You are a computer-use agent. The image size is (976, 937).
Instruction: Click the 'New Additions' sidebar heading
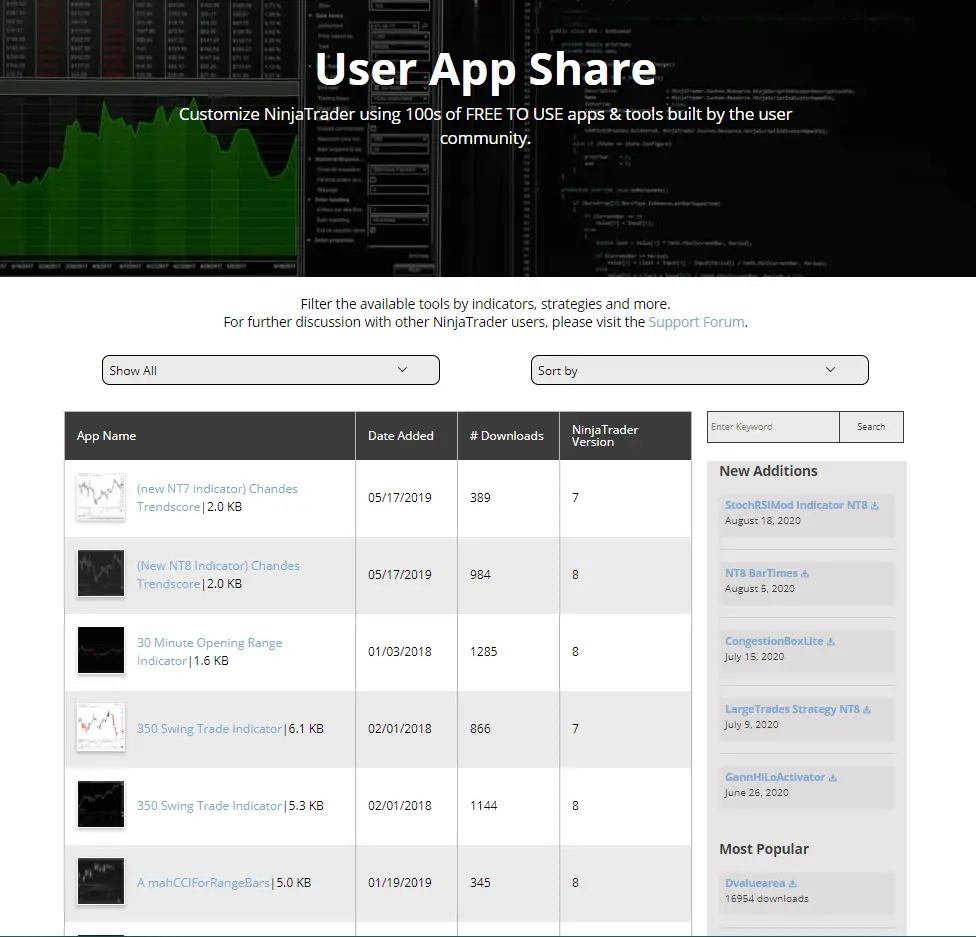[768, 471]
